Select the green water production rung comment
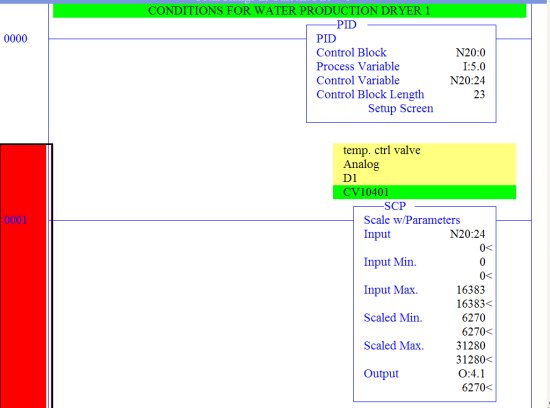This screenshot has height=408, width=550. pos(289,11)
